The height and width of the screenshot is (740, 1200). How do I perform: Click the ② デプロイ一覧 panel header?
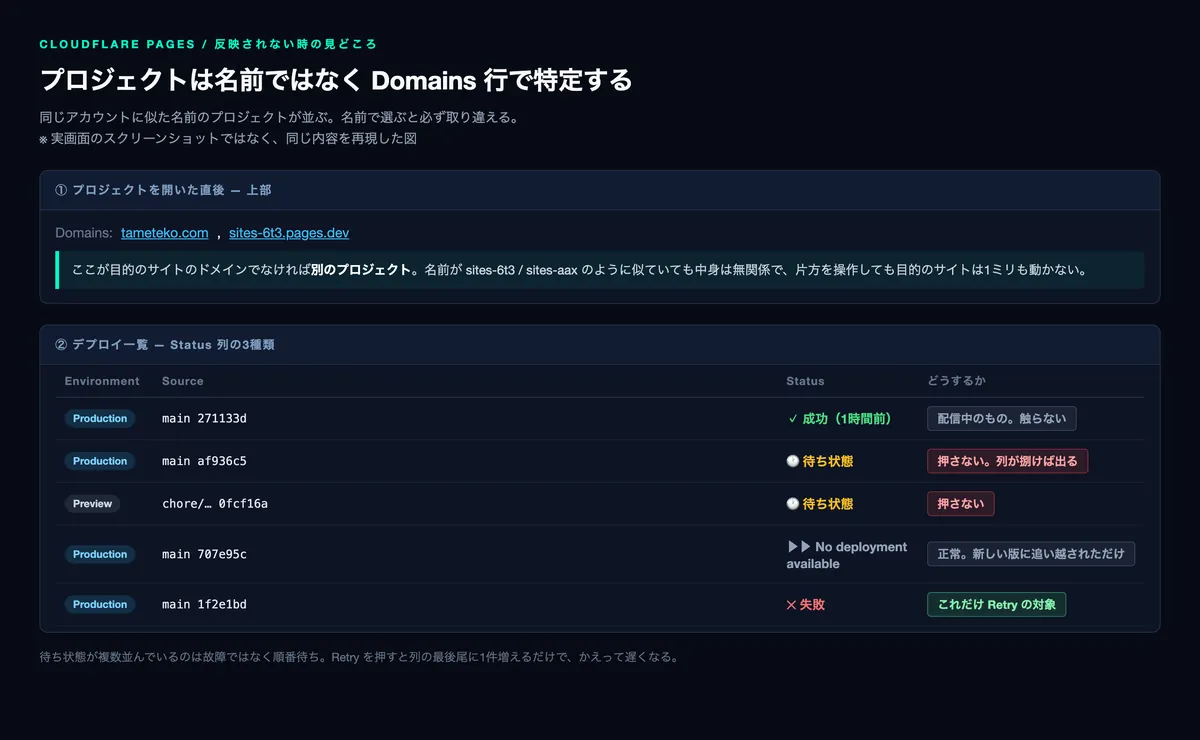coord(600,345)
